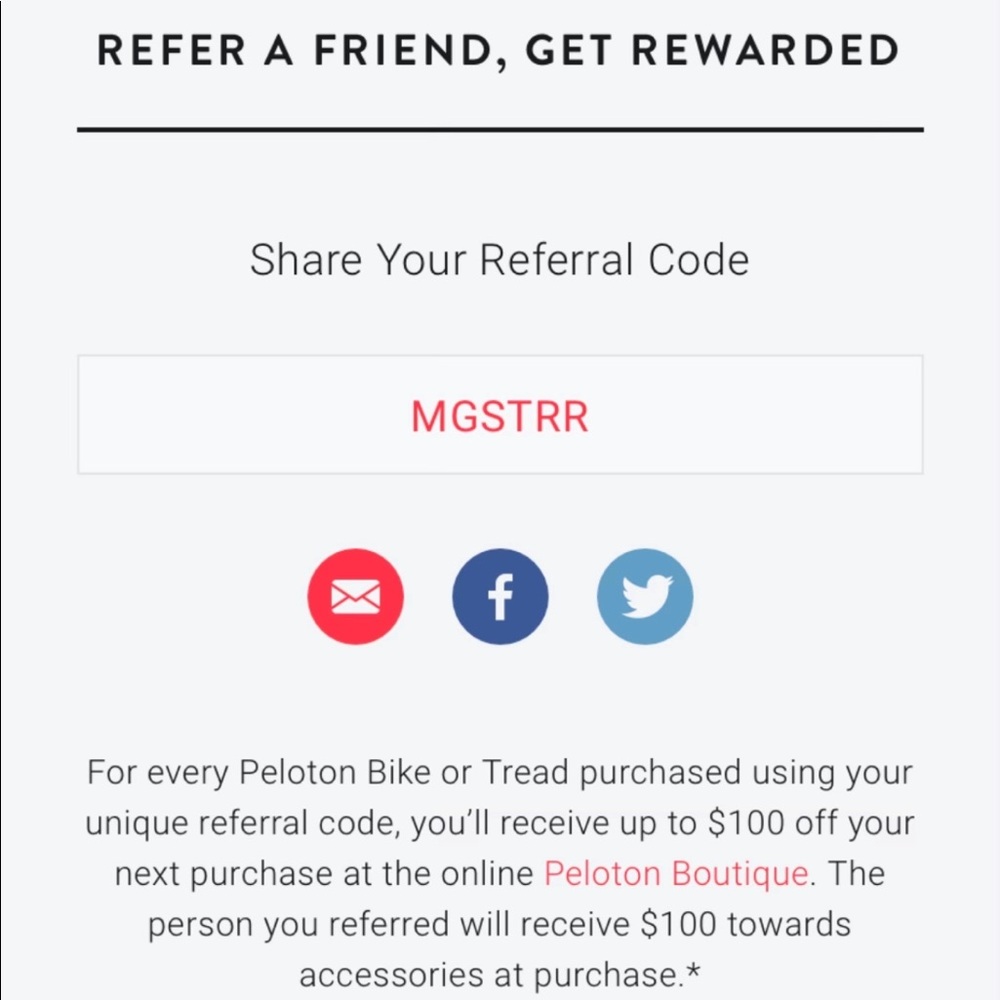
Task: Select the MGSTRR referral code text
Action: coord(500,417)
